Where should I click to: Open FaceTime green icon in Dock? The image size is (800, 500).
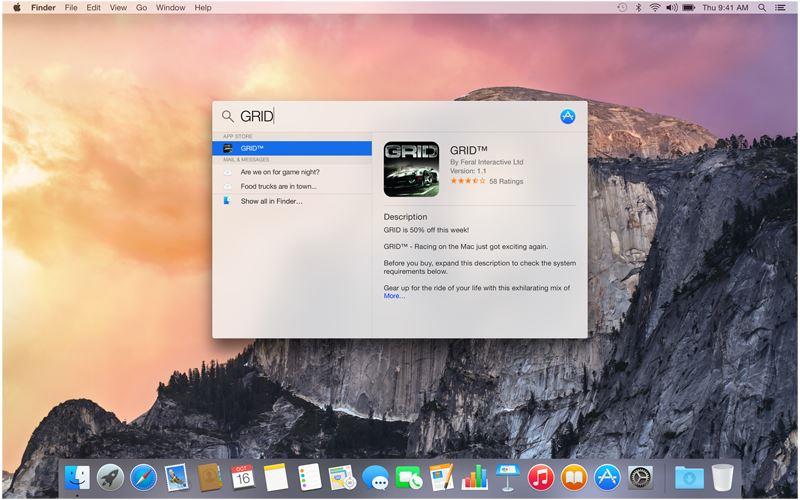click(409, 479)
